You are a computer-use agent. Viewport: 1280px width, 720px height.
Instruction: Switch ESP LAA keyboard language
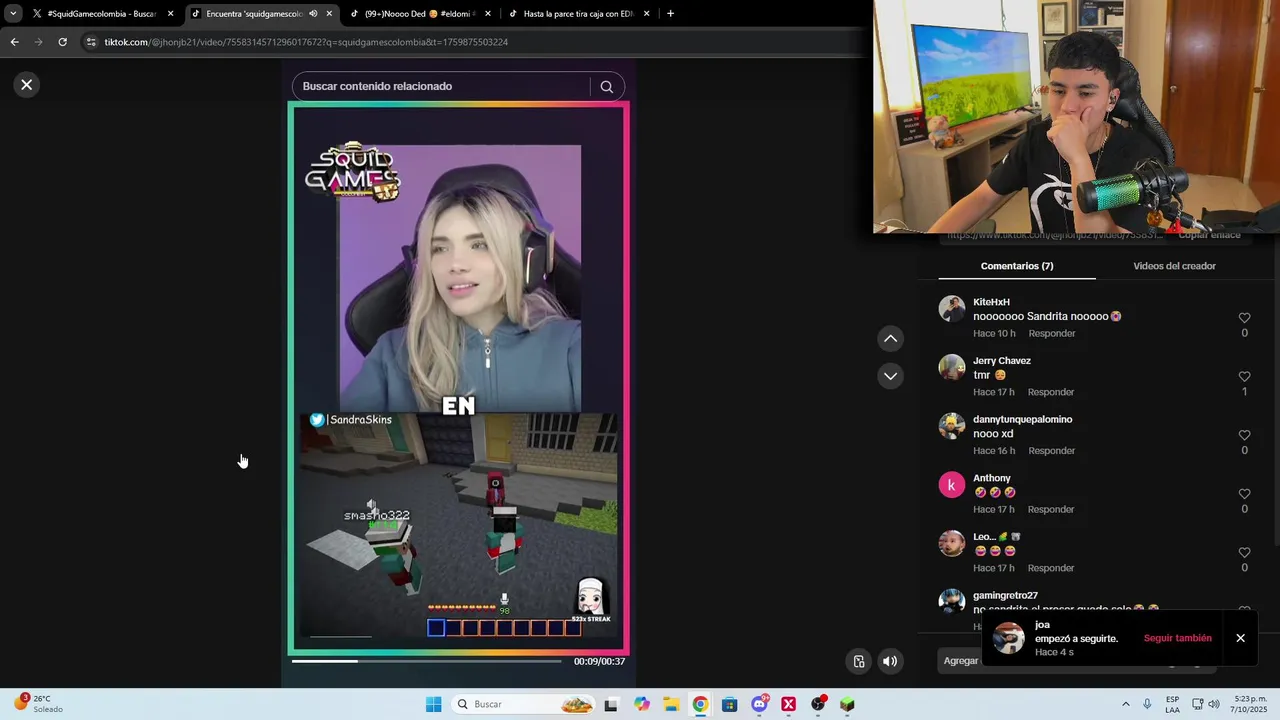(x=1172, y=704)
